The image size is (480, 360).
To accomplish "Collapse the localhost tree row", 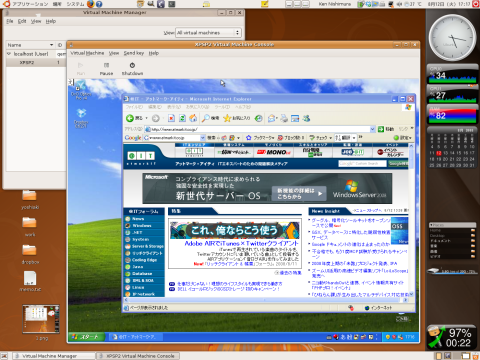I will point(9,54).
